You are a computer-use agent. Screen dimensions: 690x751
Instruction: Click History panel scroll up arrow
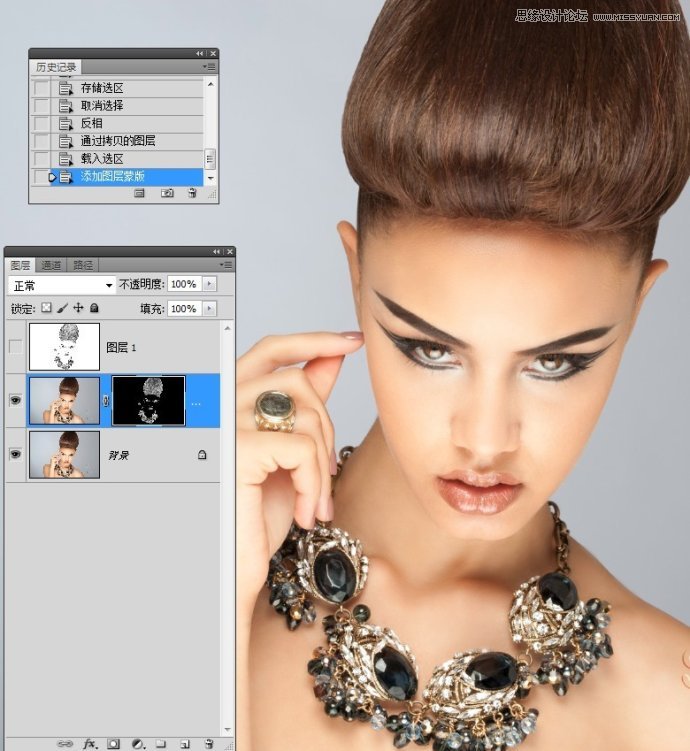click(210, 84)
